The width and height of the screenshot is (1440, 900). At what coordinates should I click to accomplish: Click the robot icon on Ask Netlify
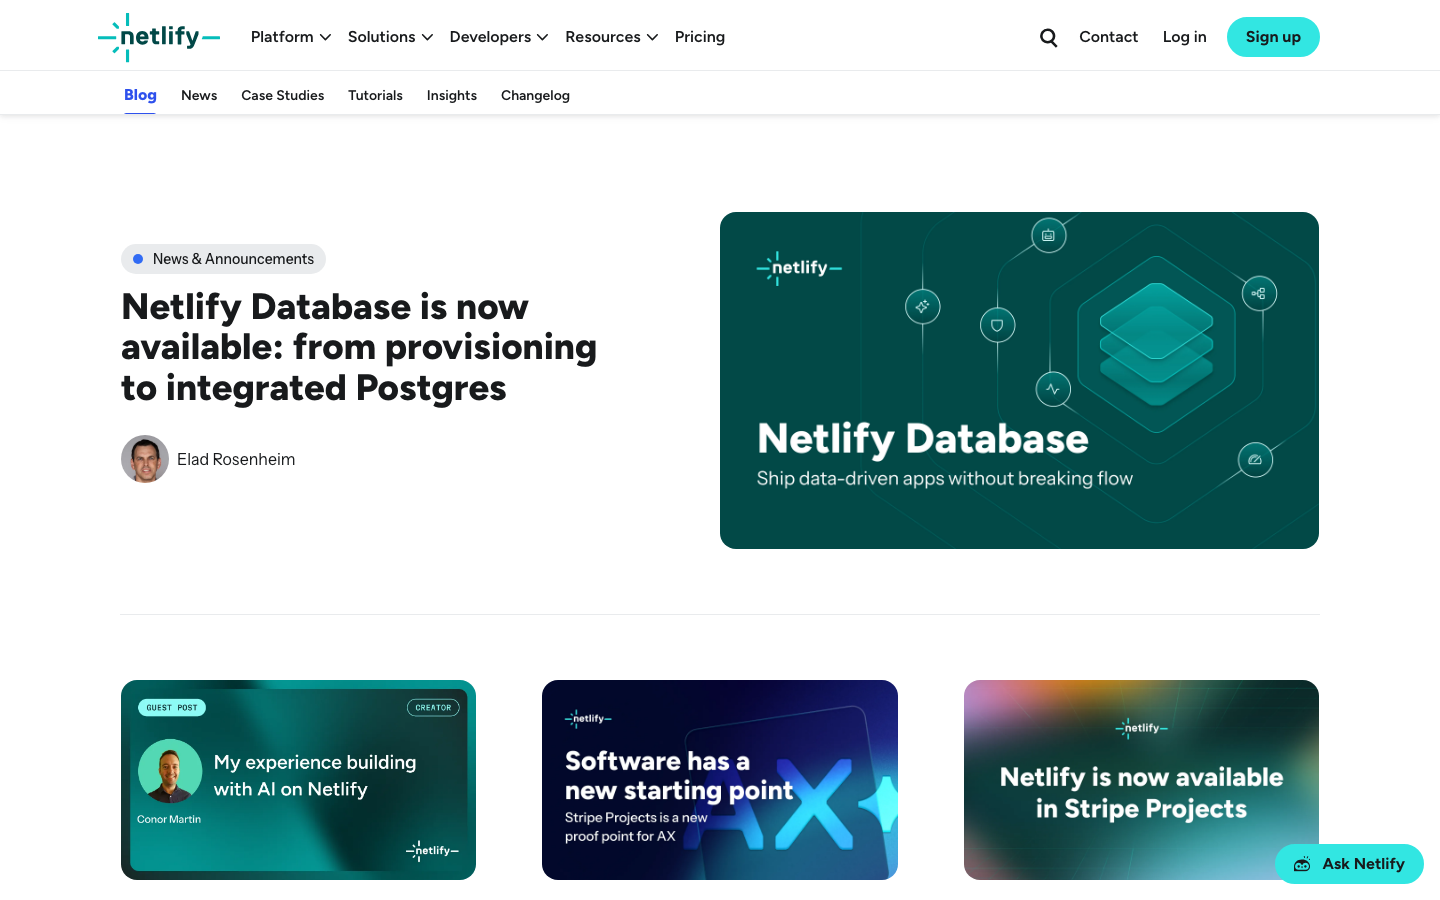[x=1302, y=864]
